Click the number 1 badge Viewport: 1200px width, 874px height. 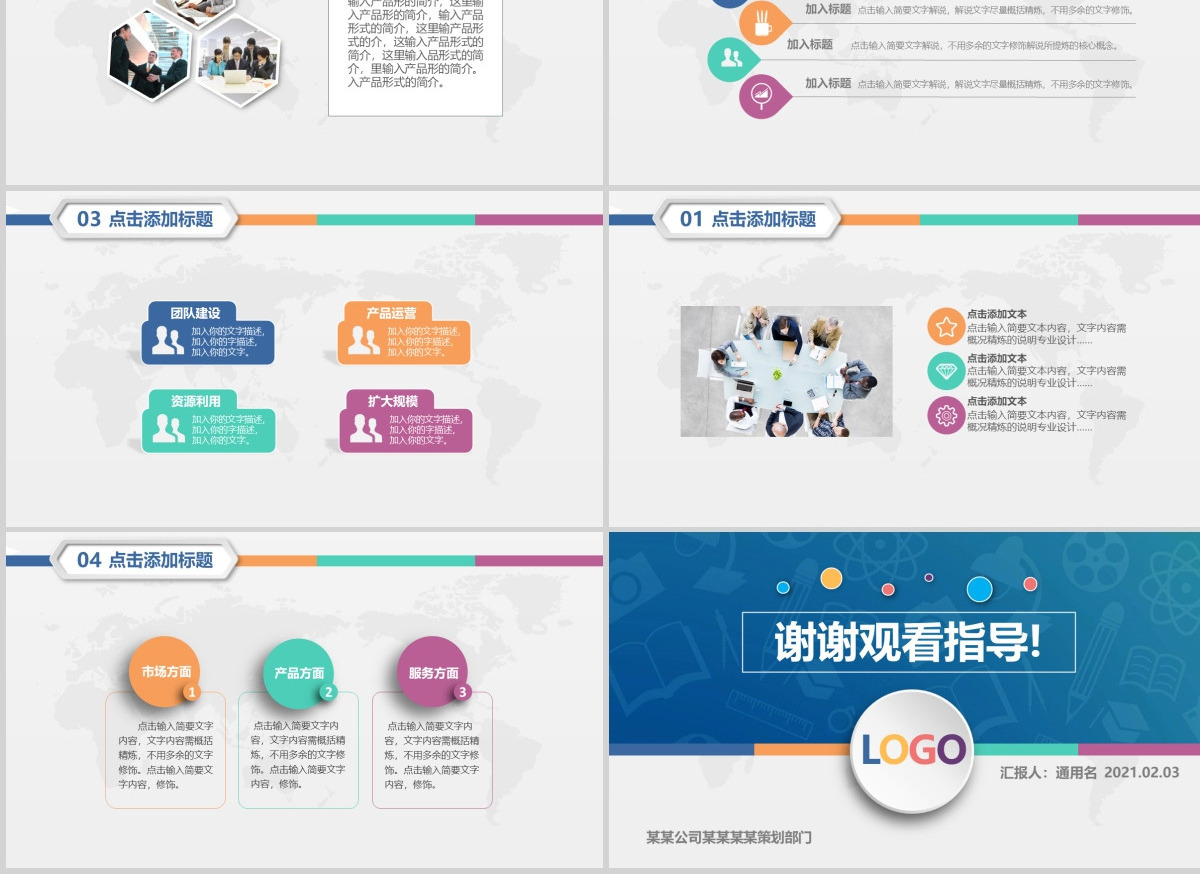pos(192,692)
